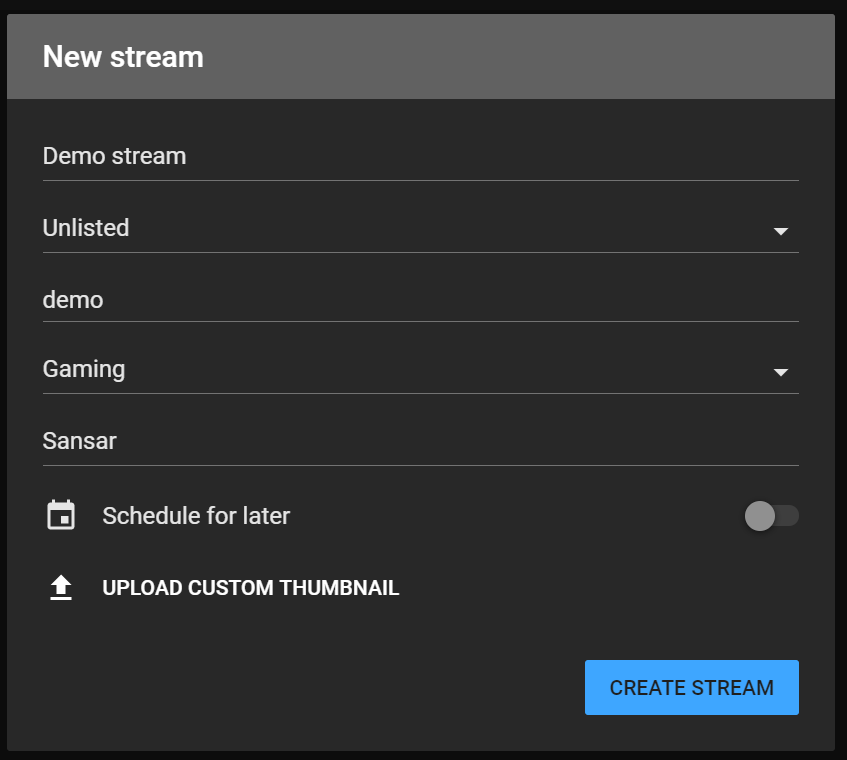This screenshot has height=760, width=847.
Task: Enable the Schedule for later toggle
Action: tap(771, 515)
